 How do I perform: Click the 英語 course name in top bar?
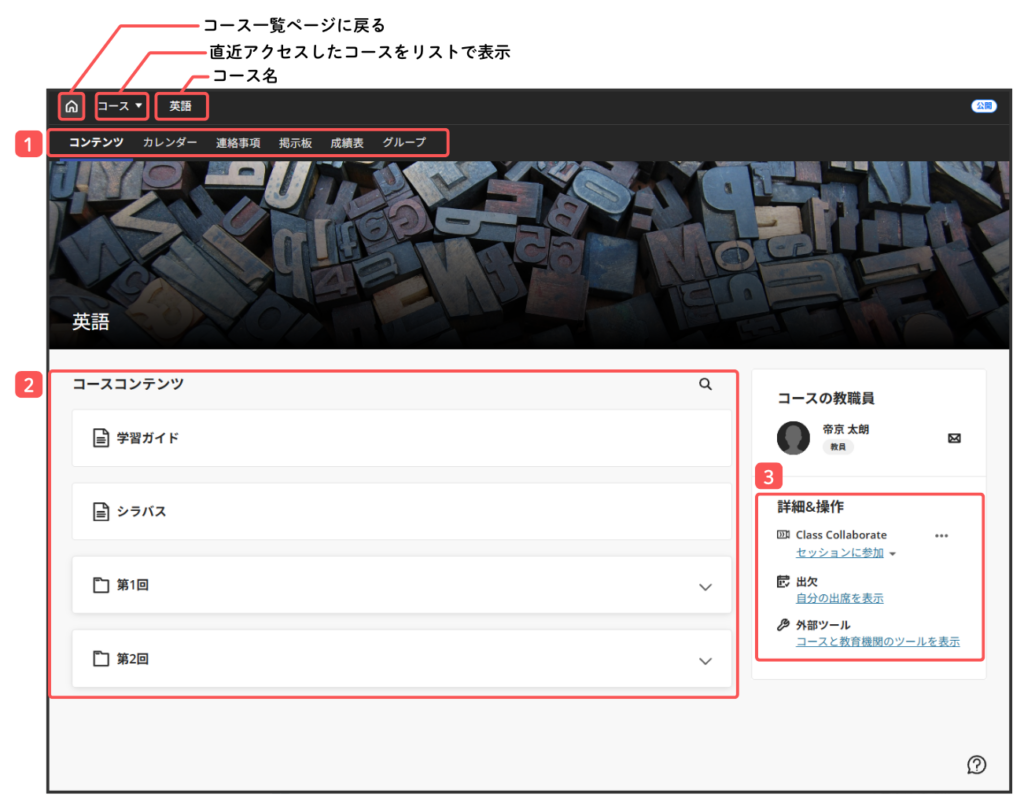click(x=181, y=106)
